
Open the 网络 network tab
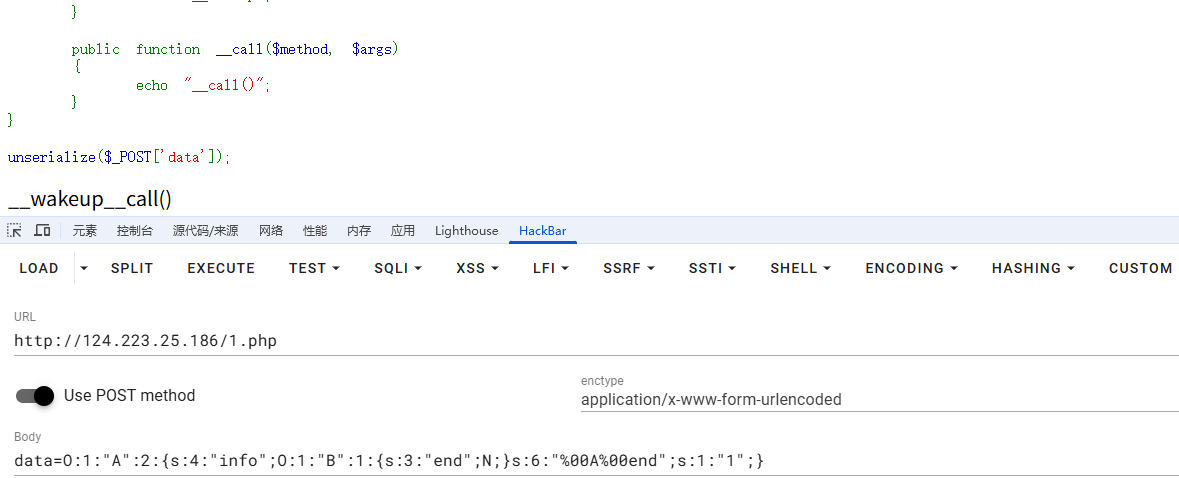coord(271,231)
